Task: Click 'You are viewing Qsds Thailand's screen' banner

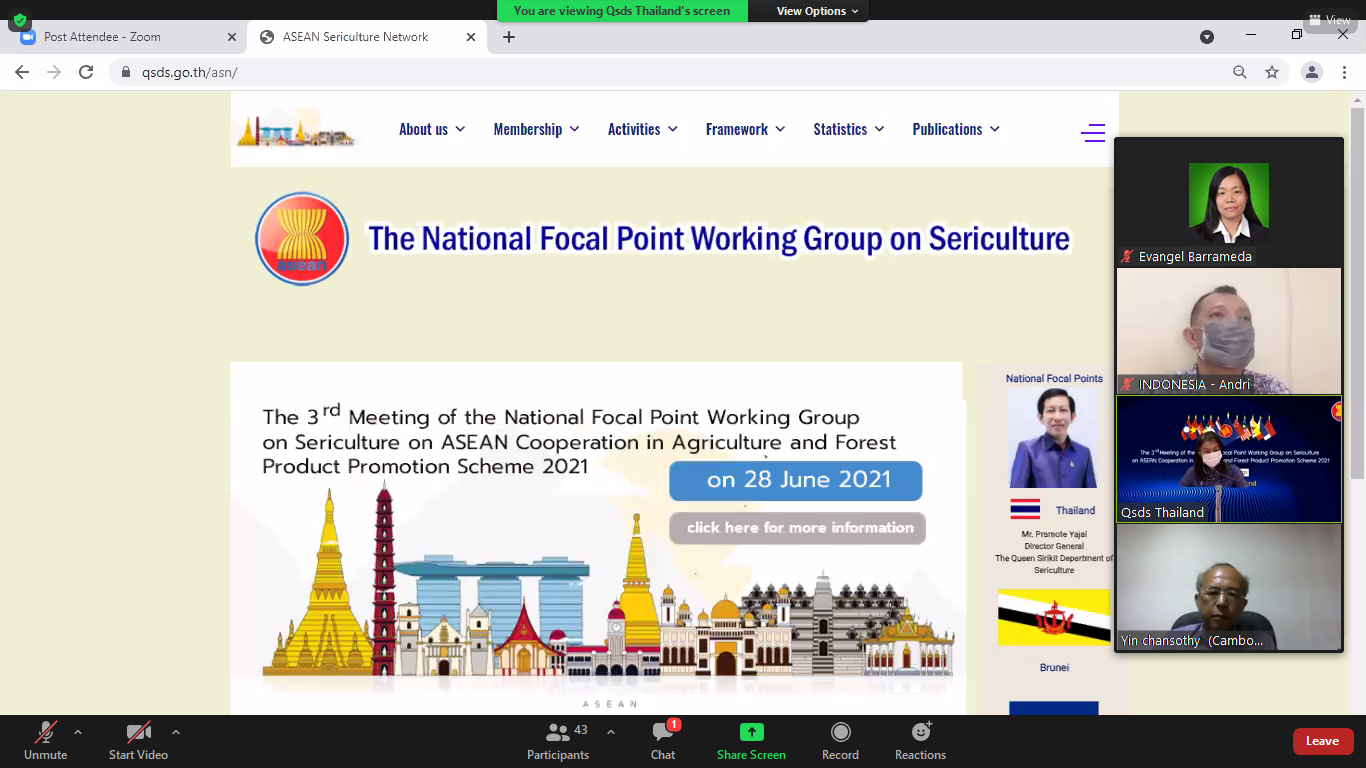Action: click(622, 11)
